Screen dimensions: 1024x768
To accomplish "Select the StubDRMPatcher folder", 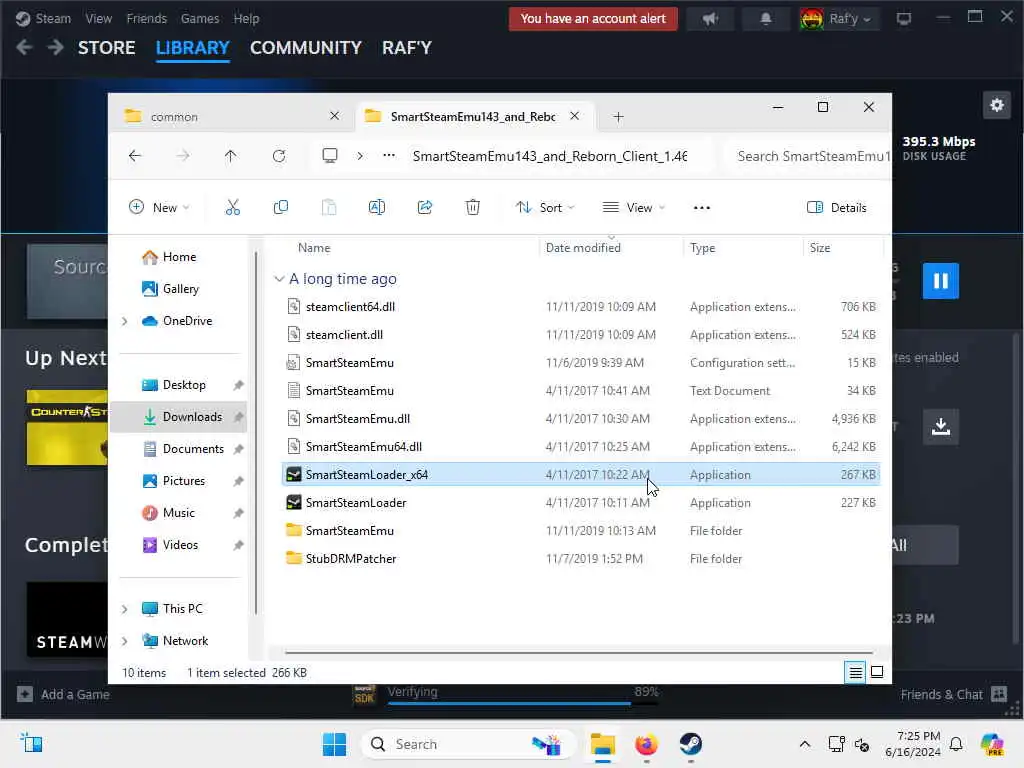I will (581, 559).
